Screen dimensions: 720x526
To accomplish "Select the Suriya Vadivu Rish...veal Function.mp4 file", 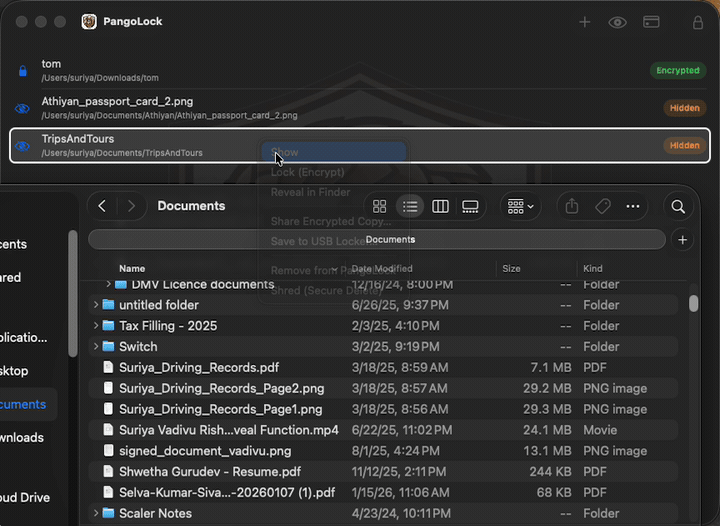I will 383,430.
